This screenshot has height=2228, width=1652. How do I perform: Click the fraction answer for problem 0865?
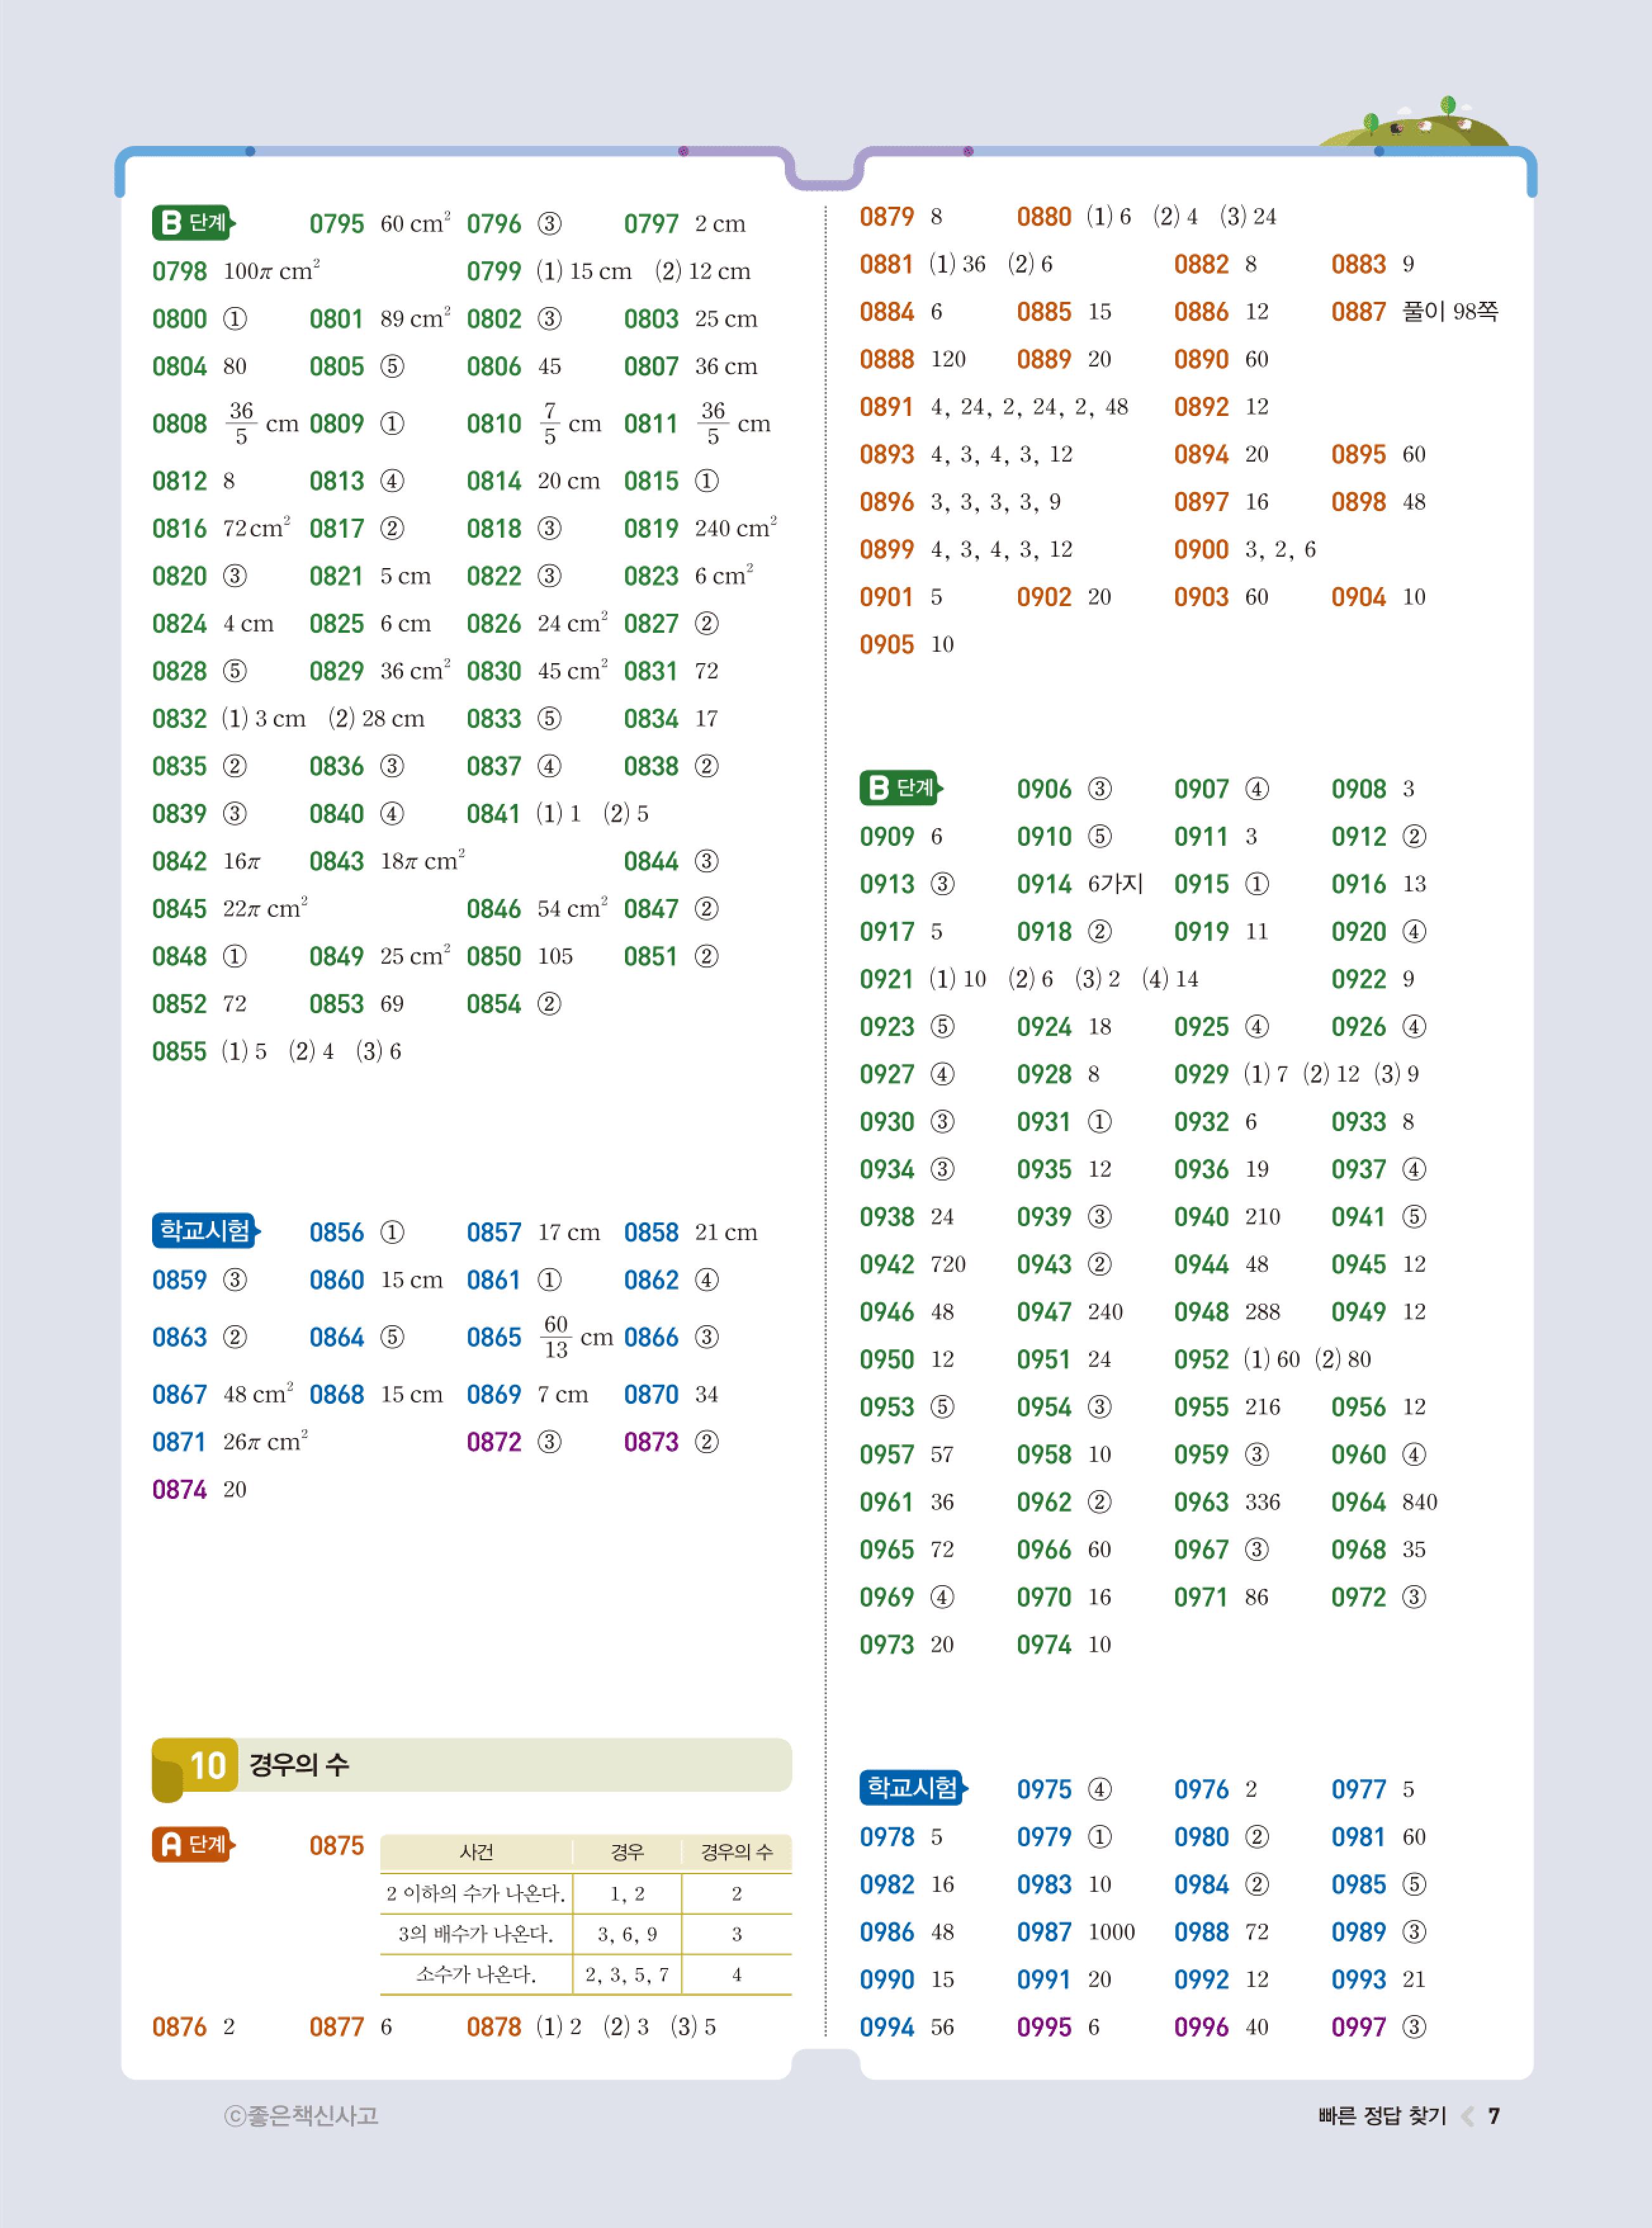point(556,1337)
